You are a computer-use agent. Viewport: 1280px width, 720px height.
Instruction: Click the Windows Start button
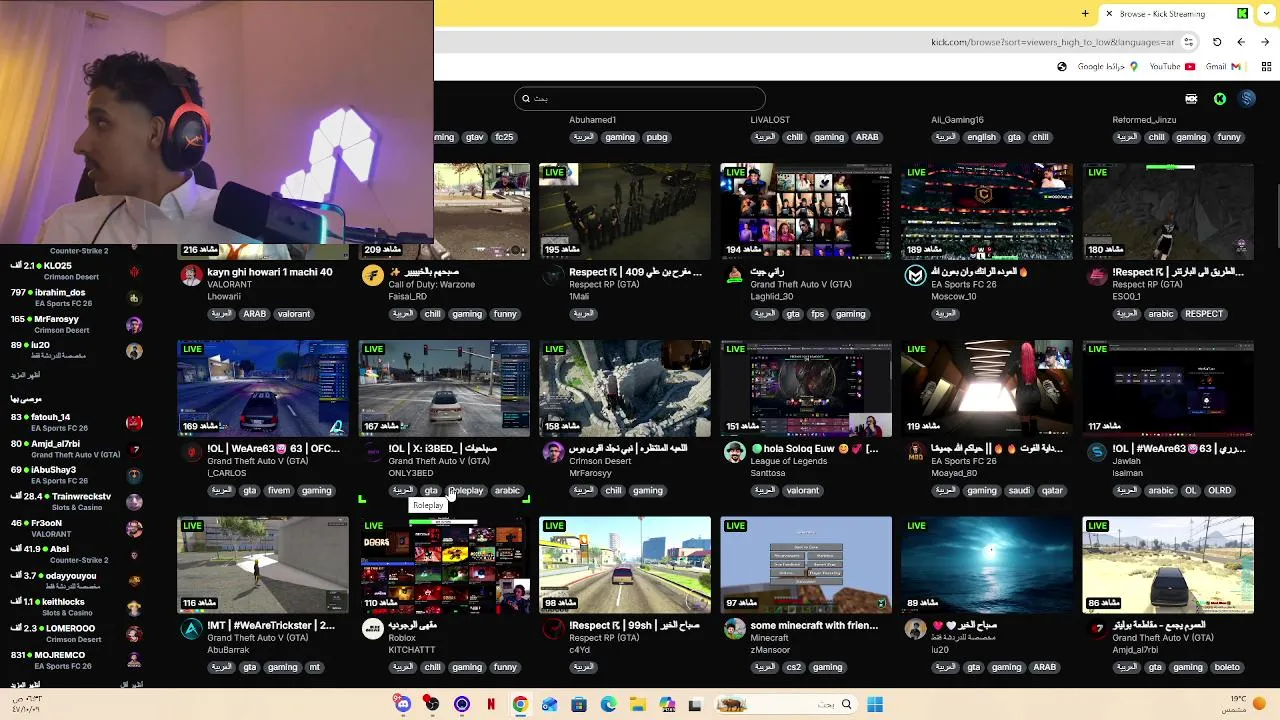875,704
